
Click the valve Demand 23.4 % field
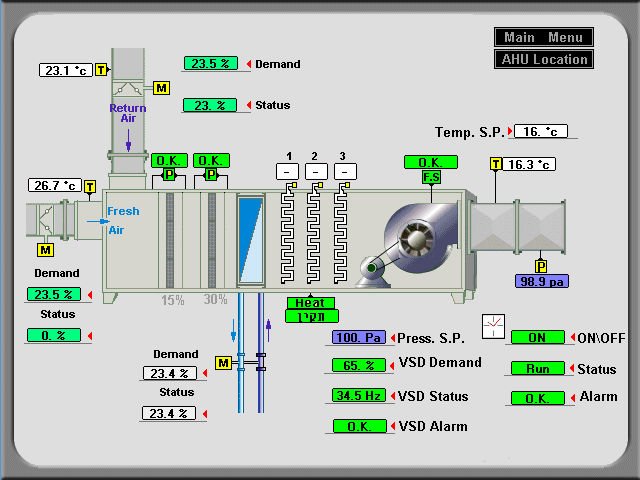(170, 373)
